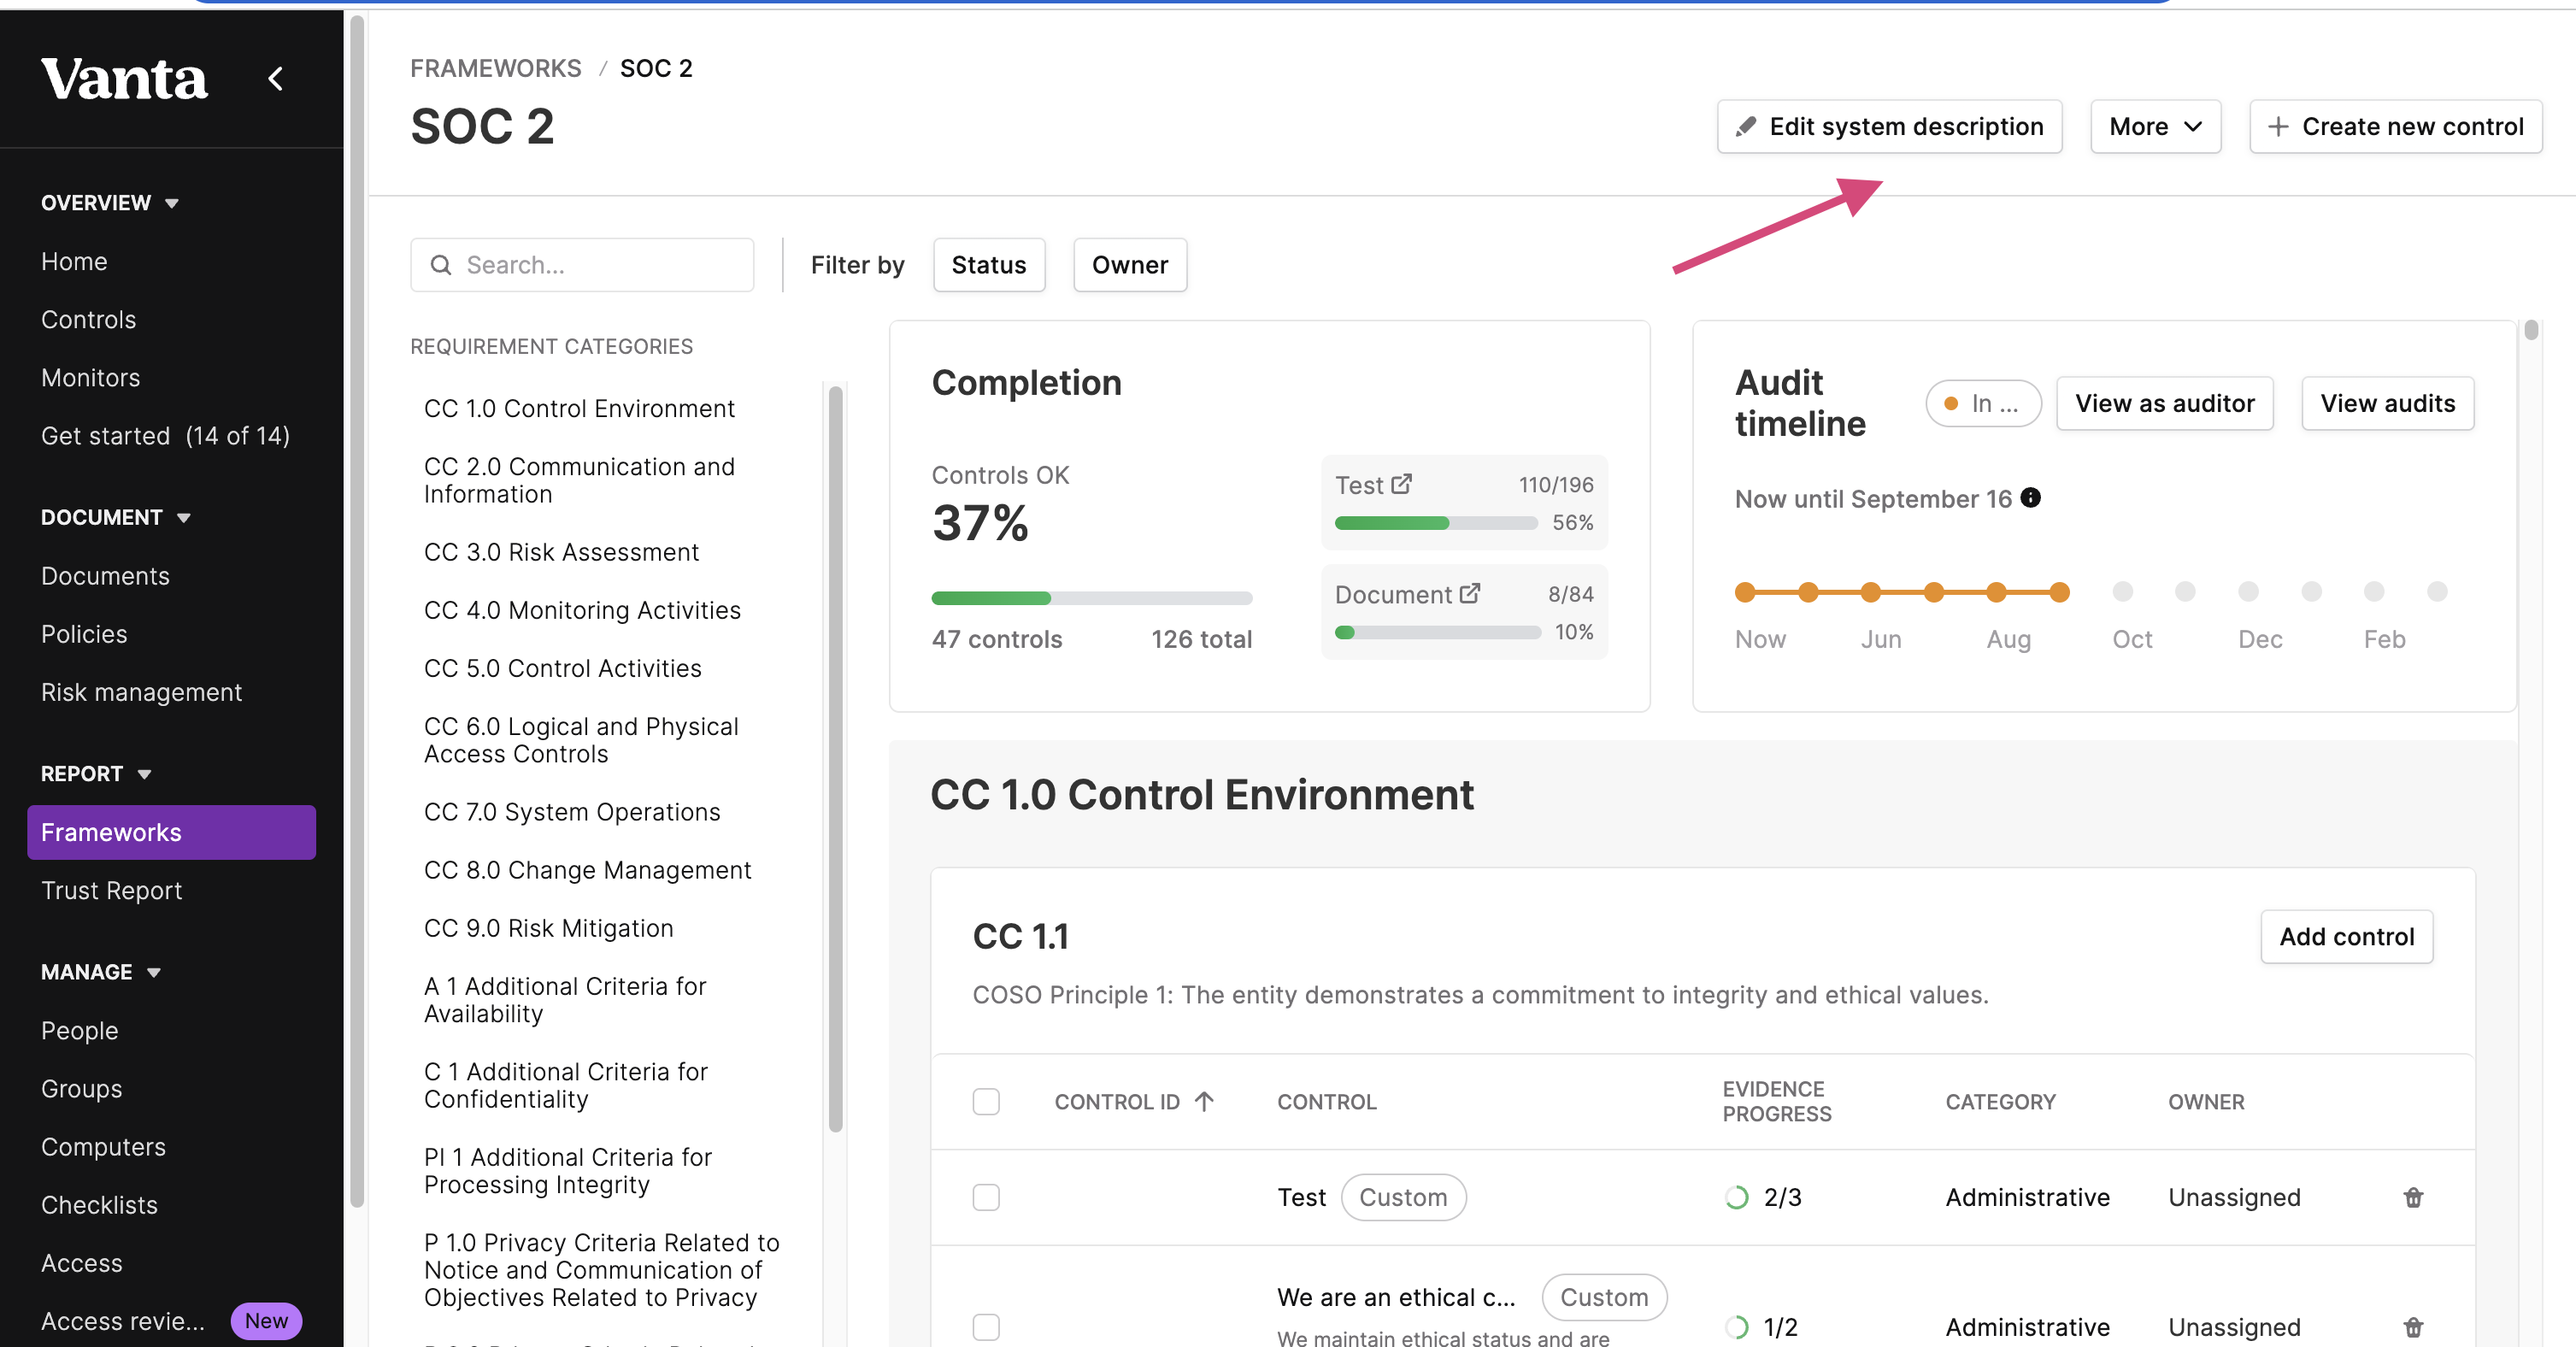This screenshot has width=2576, height=1347.
Task: Select CC 5.0 Control Activities category
Action: (x=562, y=668)
